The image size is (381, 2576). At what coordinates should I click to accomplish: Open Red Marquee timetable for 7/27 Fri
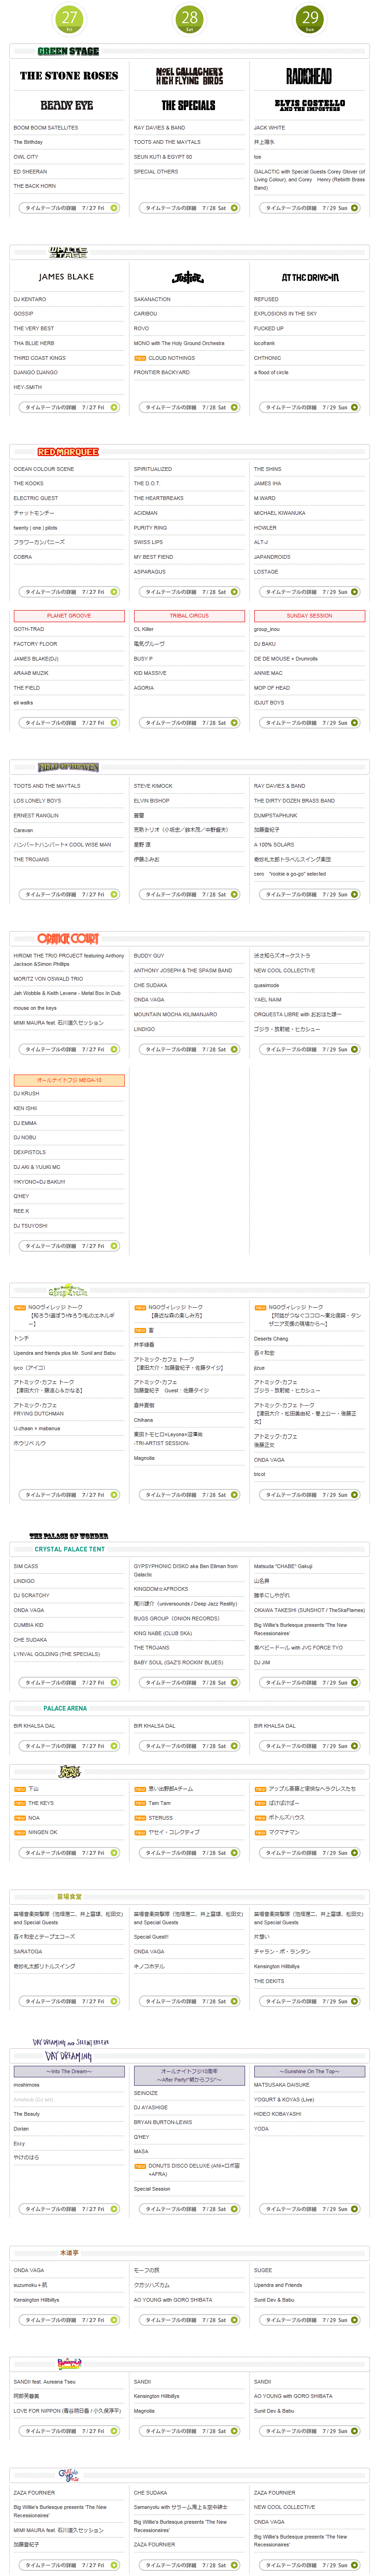[x=69, y=592]
